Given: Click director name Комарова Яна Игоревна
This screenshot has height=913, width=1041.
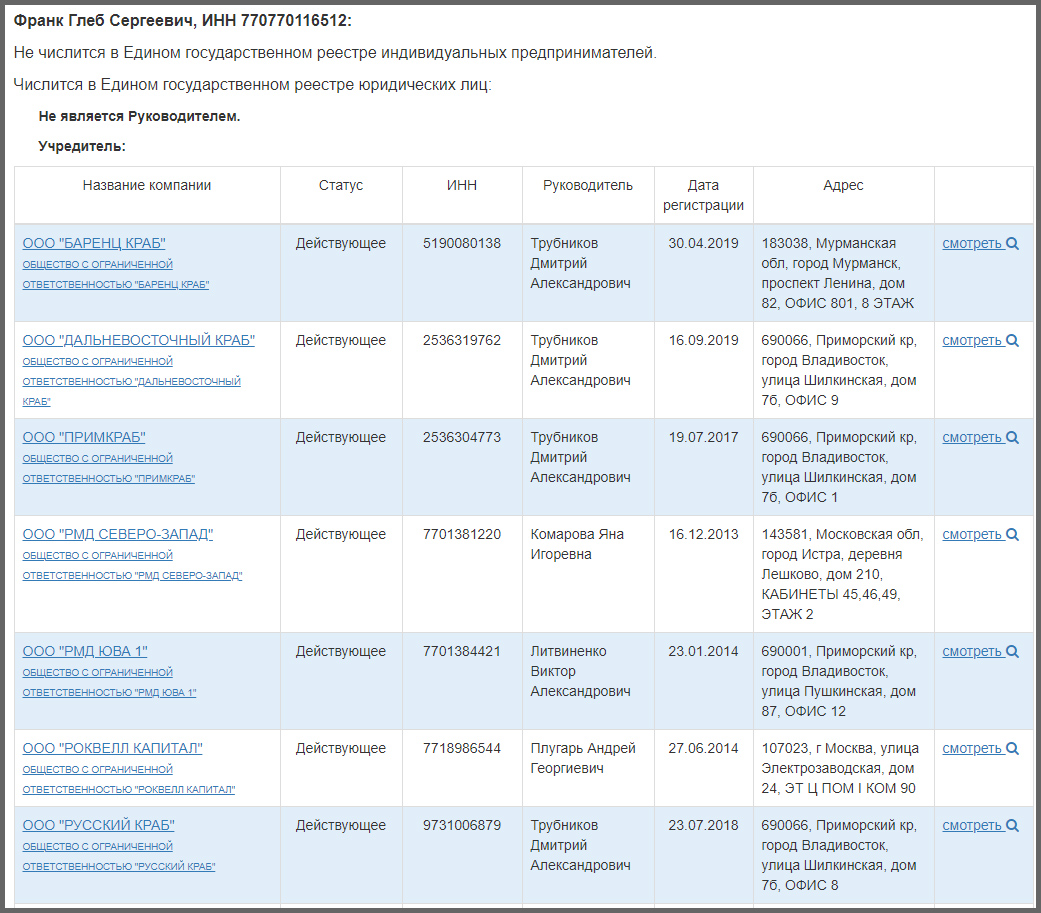Looking at the screenshot, I should [577, 544].
